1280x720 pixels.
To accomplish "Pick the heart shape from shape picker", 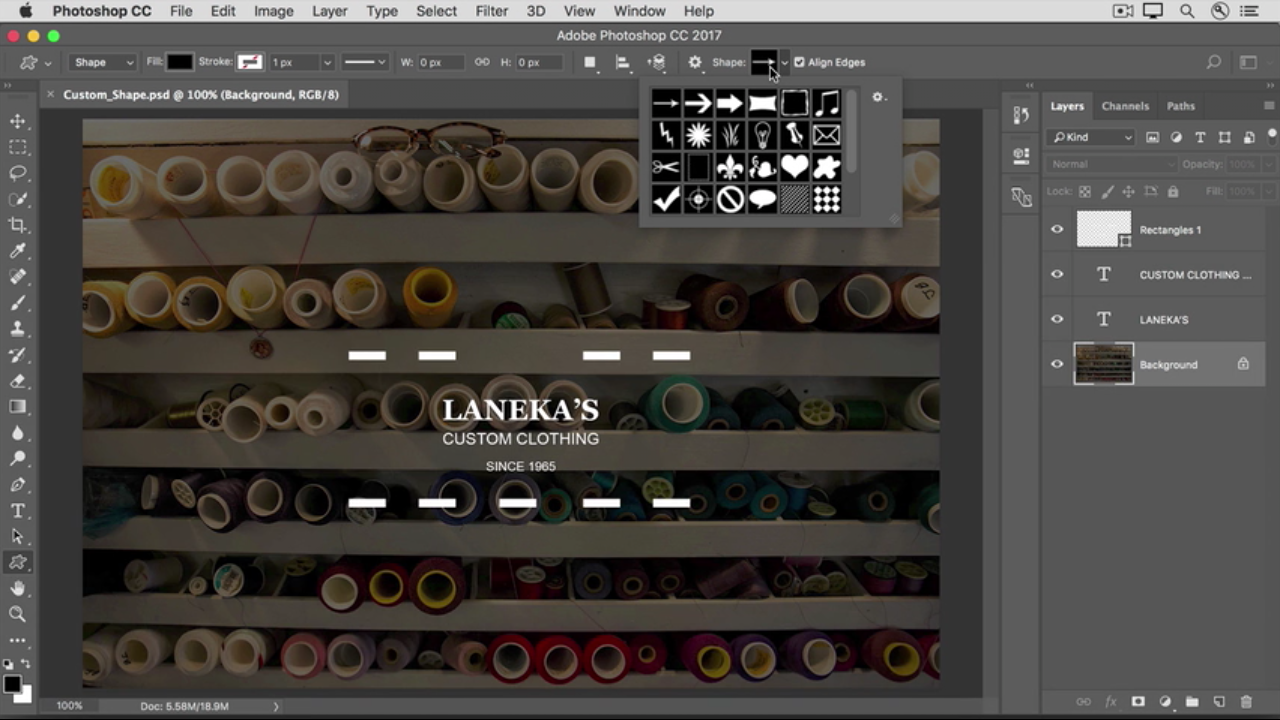I will click(x=795, y=167).
